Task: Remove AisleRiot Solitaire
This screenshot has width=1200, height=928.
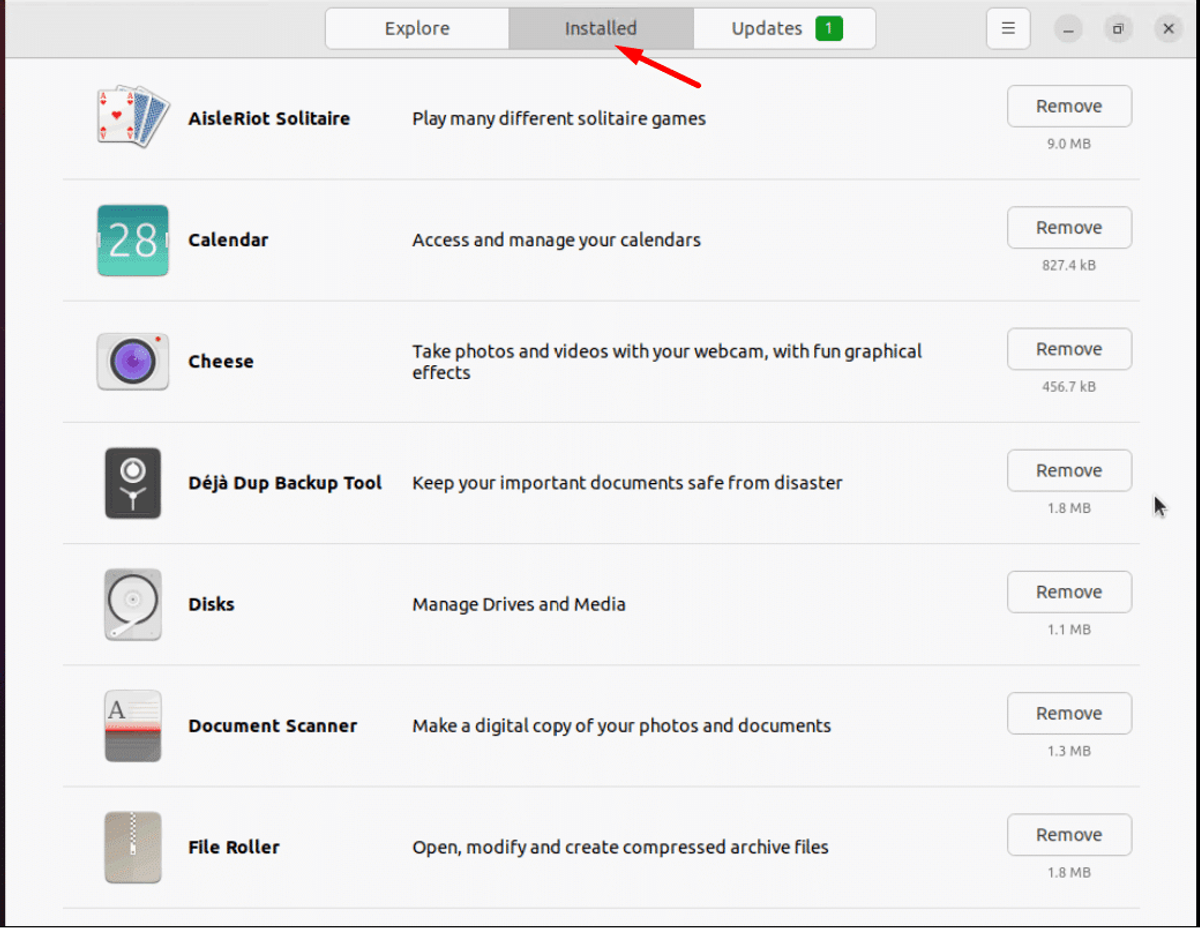Action: [1069, 106]
